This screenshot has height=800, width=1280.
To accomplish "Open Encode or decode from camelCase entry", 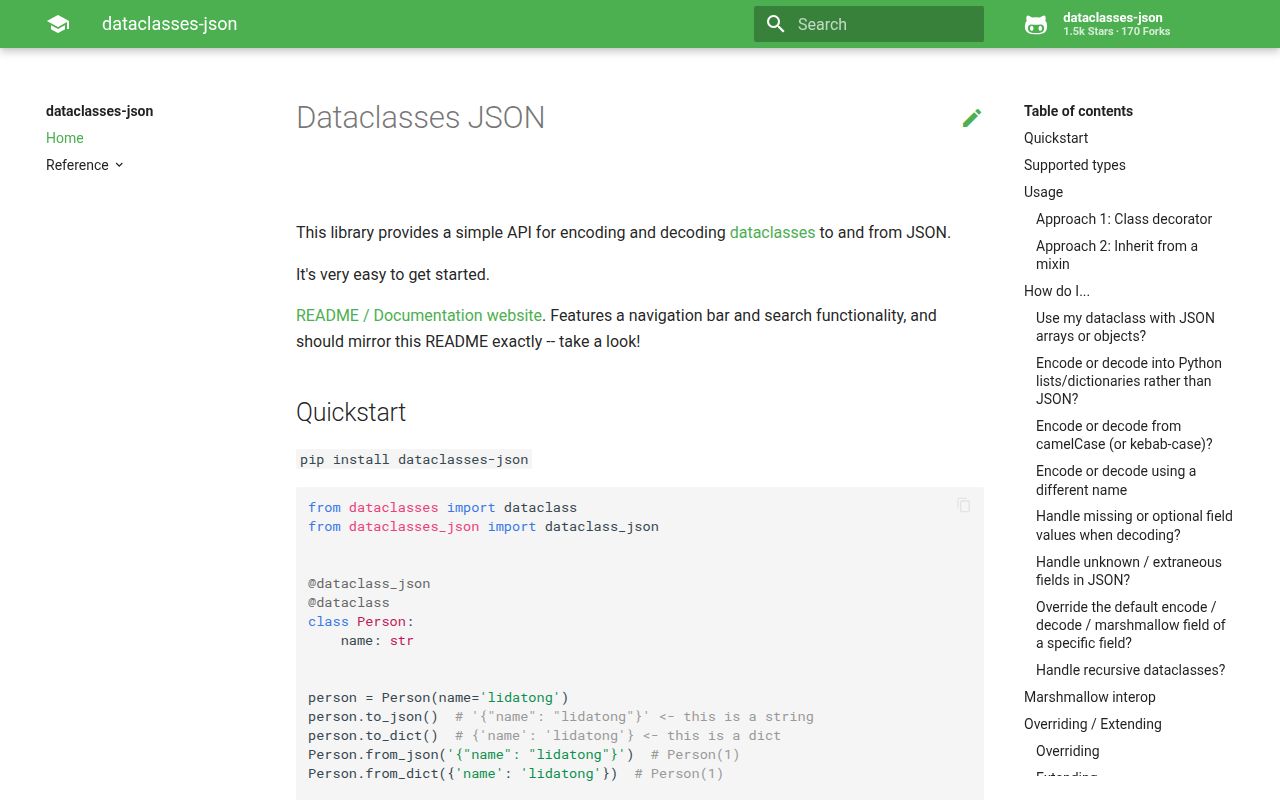I will coord(1124,435).
